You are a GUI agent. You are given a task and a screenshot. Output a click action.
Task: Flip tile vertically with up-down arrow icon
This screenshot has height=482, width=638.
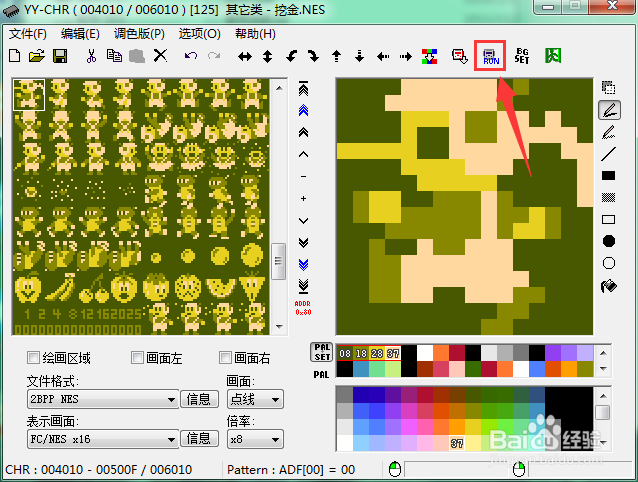(x=267, y=56)
